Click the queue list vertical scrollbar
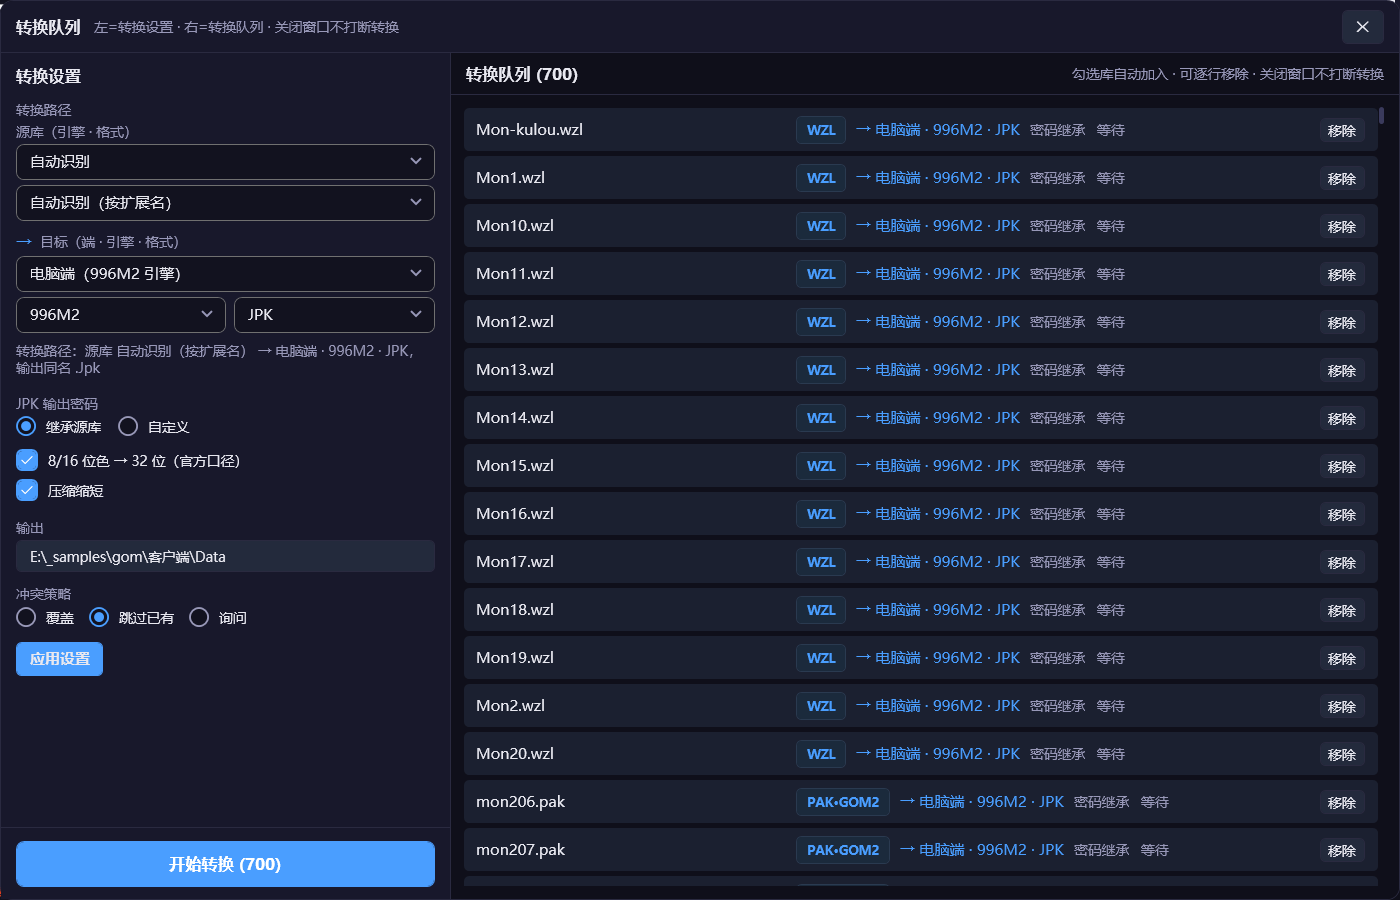 pos(1382,115)
